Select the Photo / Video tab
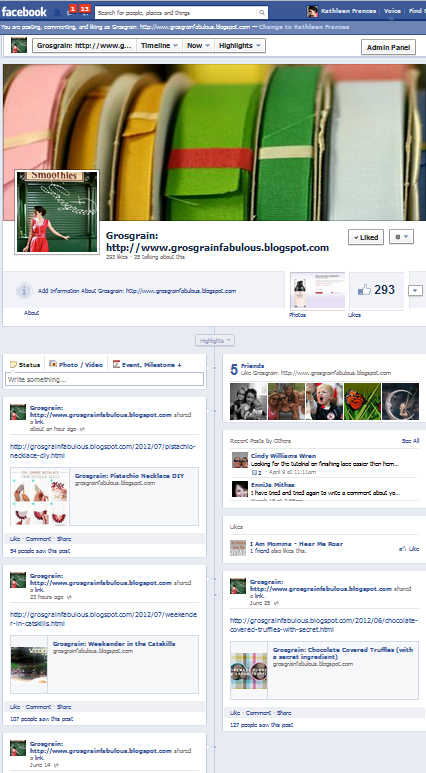This screenshot has height=773, width=426. 76,365
